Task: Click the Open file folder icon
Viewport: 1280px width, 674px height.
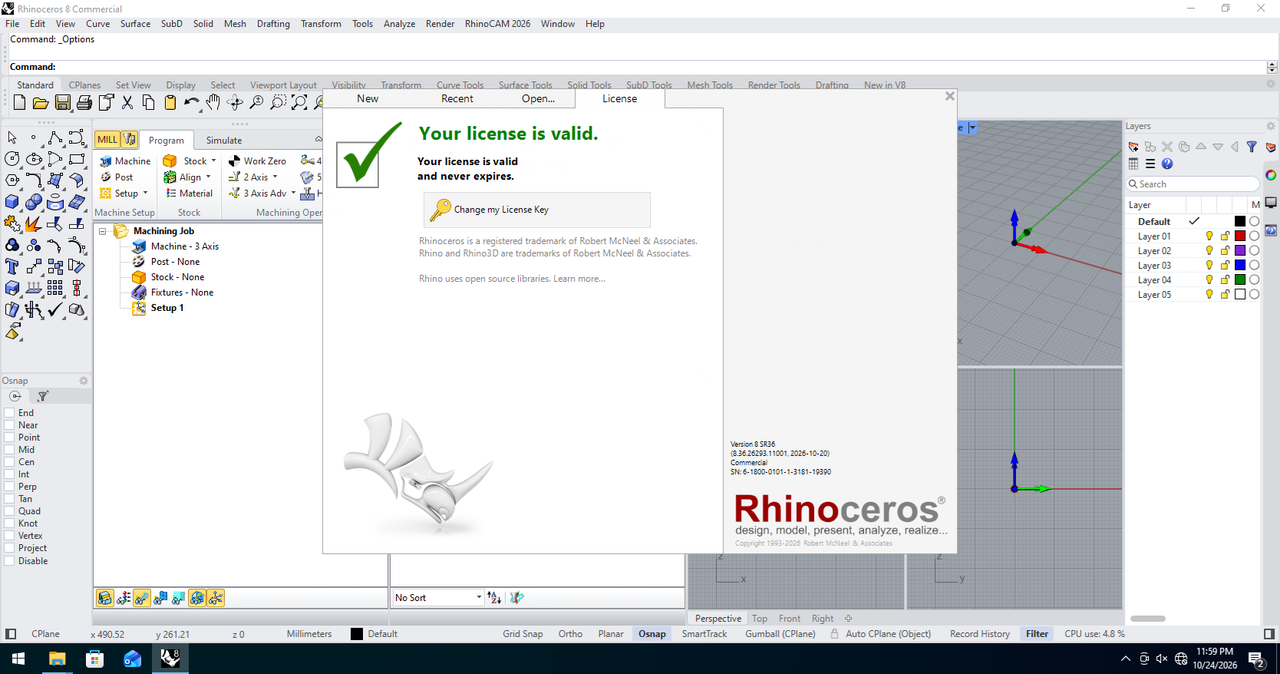Action: tap(40, 102)
